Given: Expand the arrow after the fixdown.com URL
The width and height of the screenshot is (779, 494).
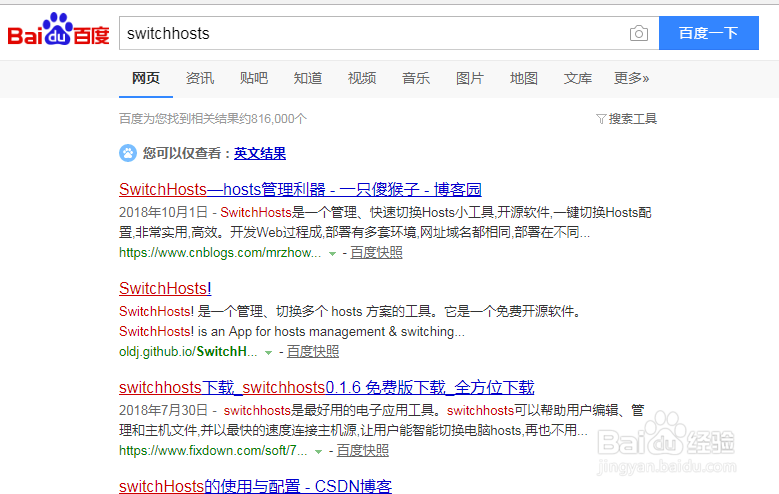Looking at the screenshot, I should pyautogui.click(x=318, y=451).
